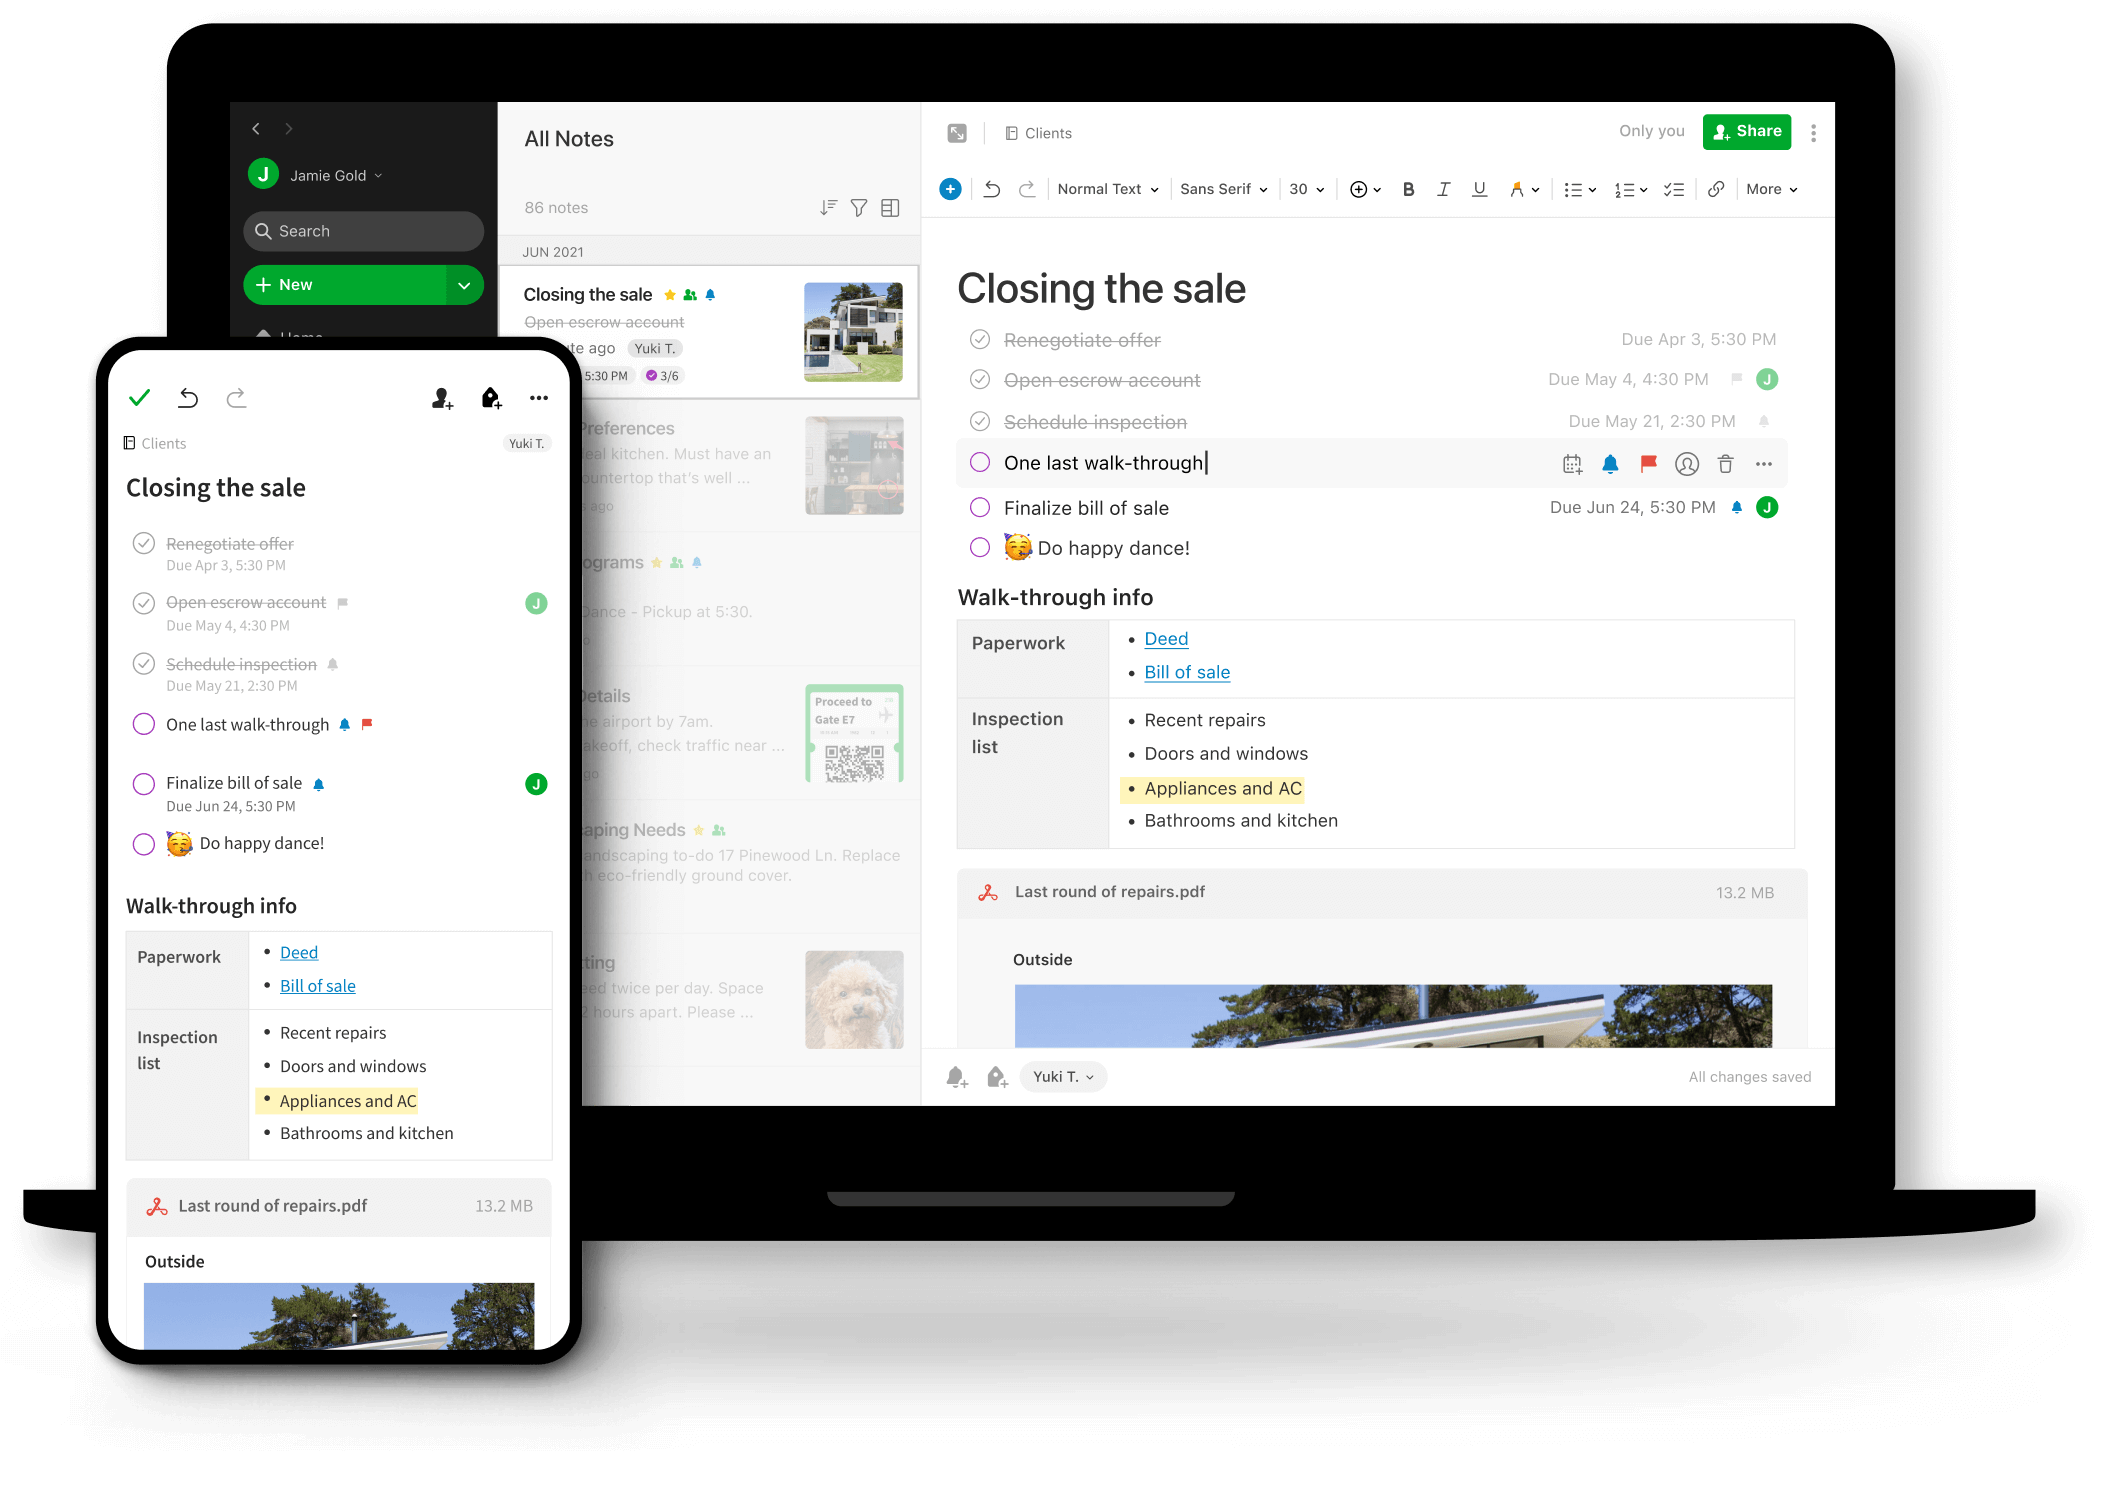Click the Deed hyperlink in Paperwork row
Viewport: 2106px width, 1501px height.
(1164, 637)
